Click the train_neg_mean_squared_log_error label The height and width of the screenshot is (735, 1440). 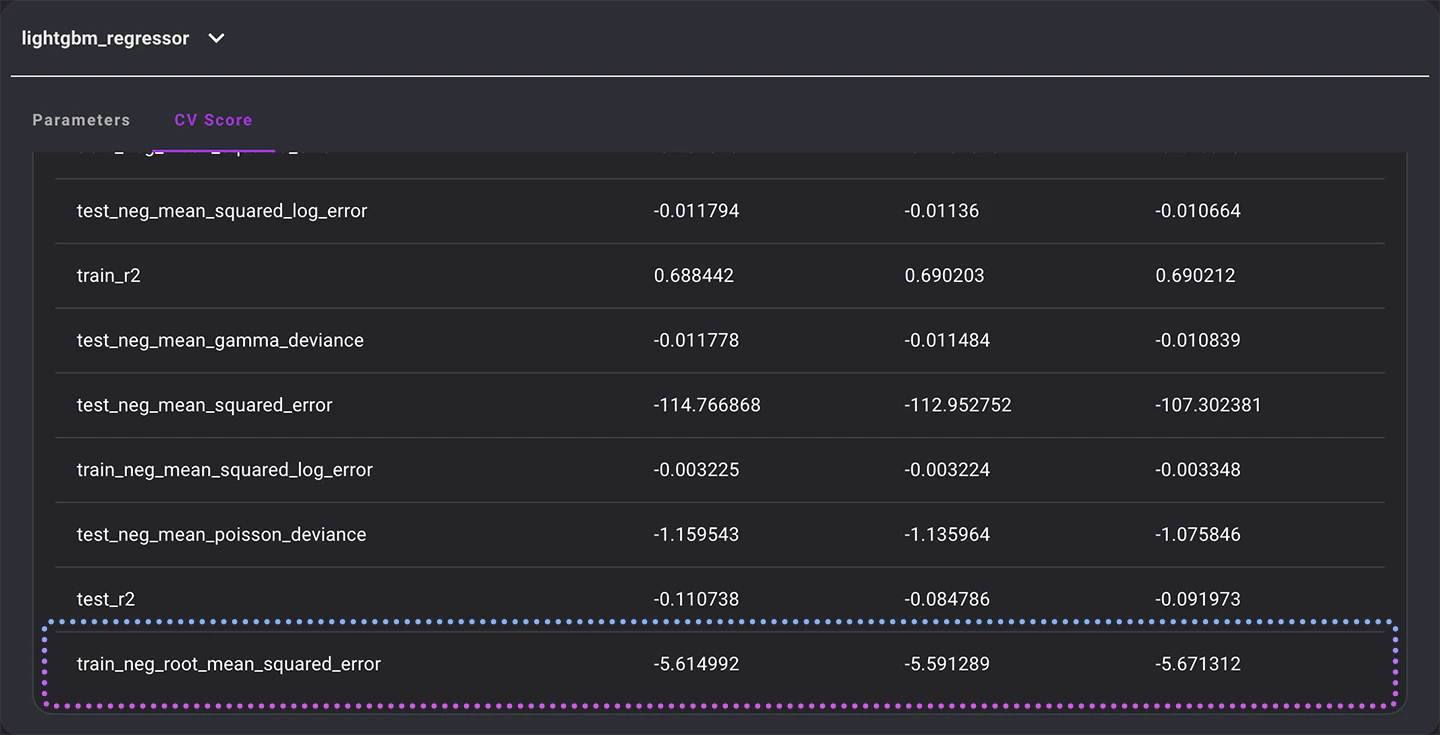click(225, 469)
